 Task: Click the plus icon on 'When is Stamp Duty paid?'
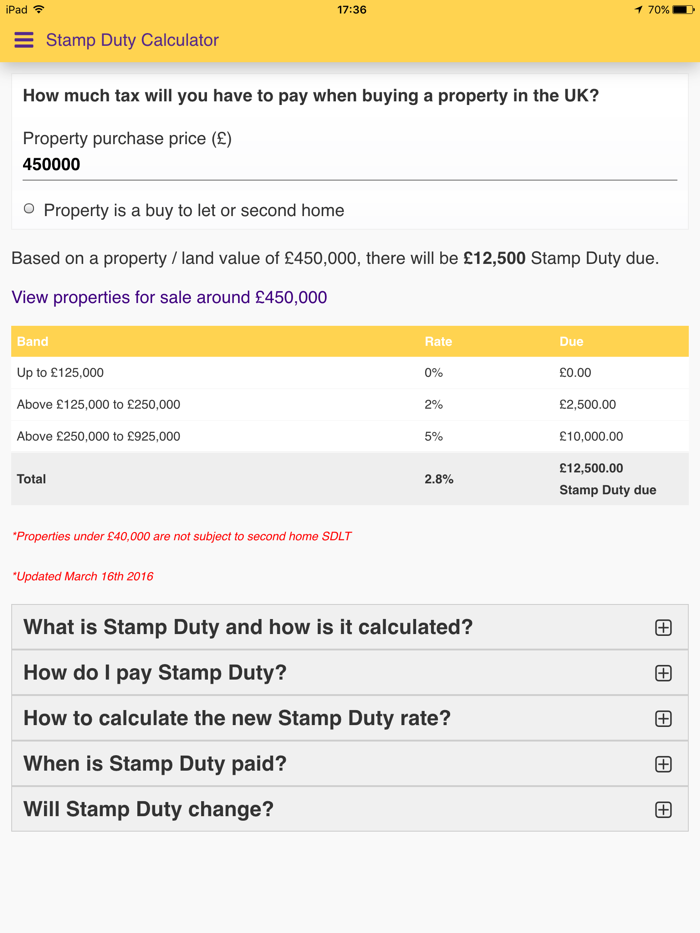tap(663, 763)
